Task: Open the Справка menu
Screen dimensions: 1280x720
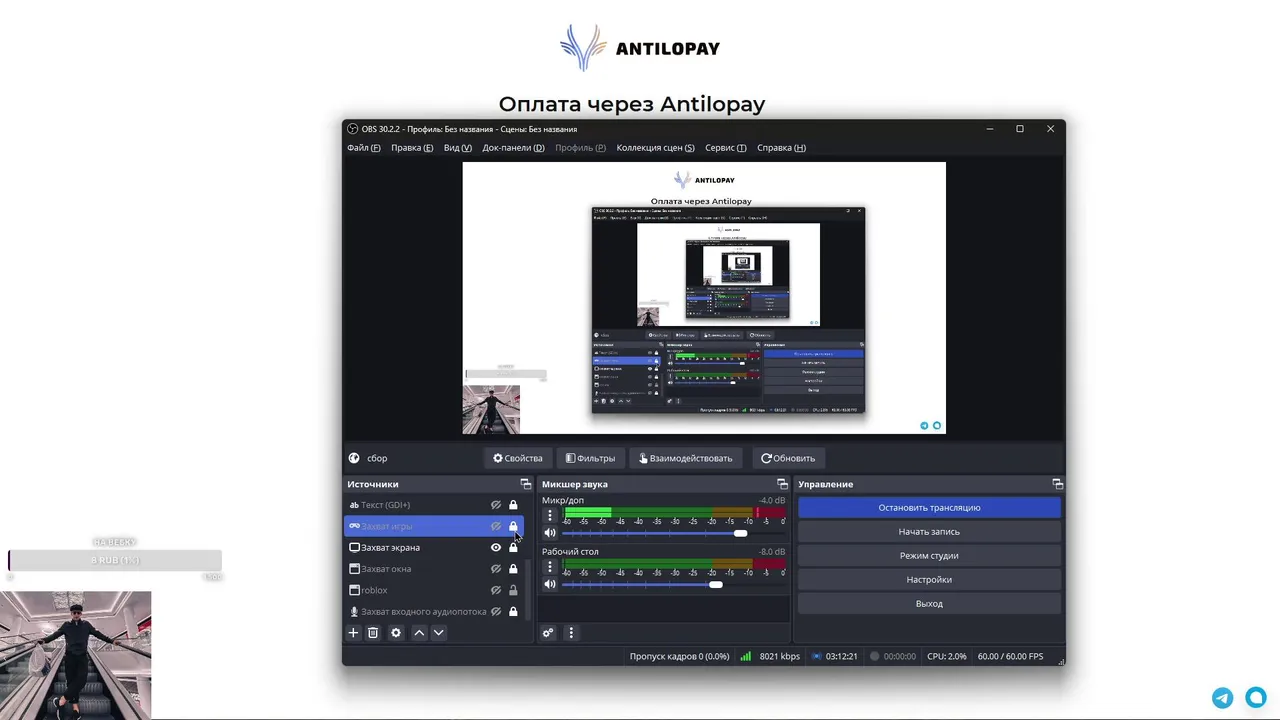Action: coord(781,148)
